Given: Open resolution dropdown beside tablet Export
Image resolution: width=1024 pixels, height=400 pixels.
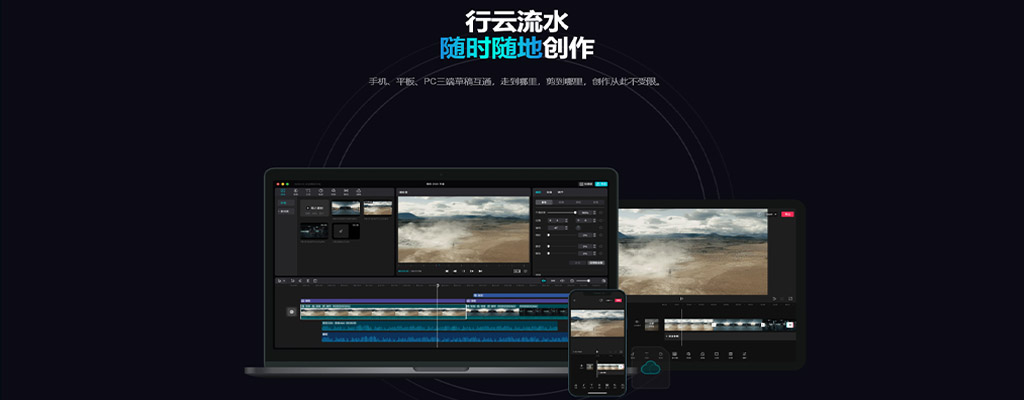Looking at the screenshot, I should tap(771, 214).
